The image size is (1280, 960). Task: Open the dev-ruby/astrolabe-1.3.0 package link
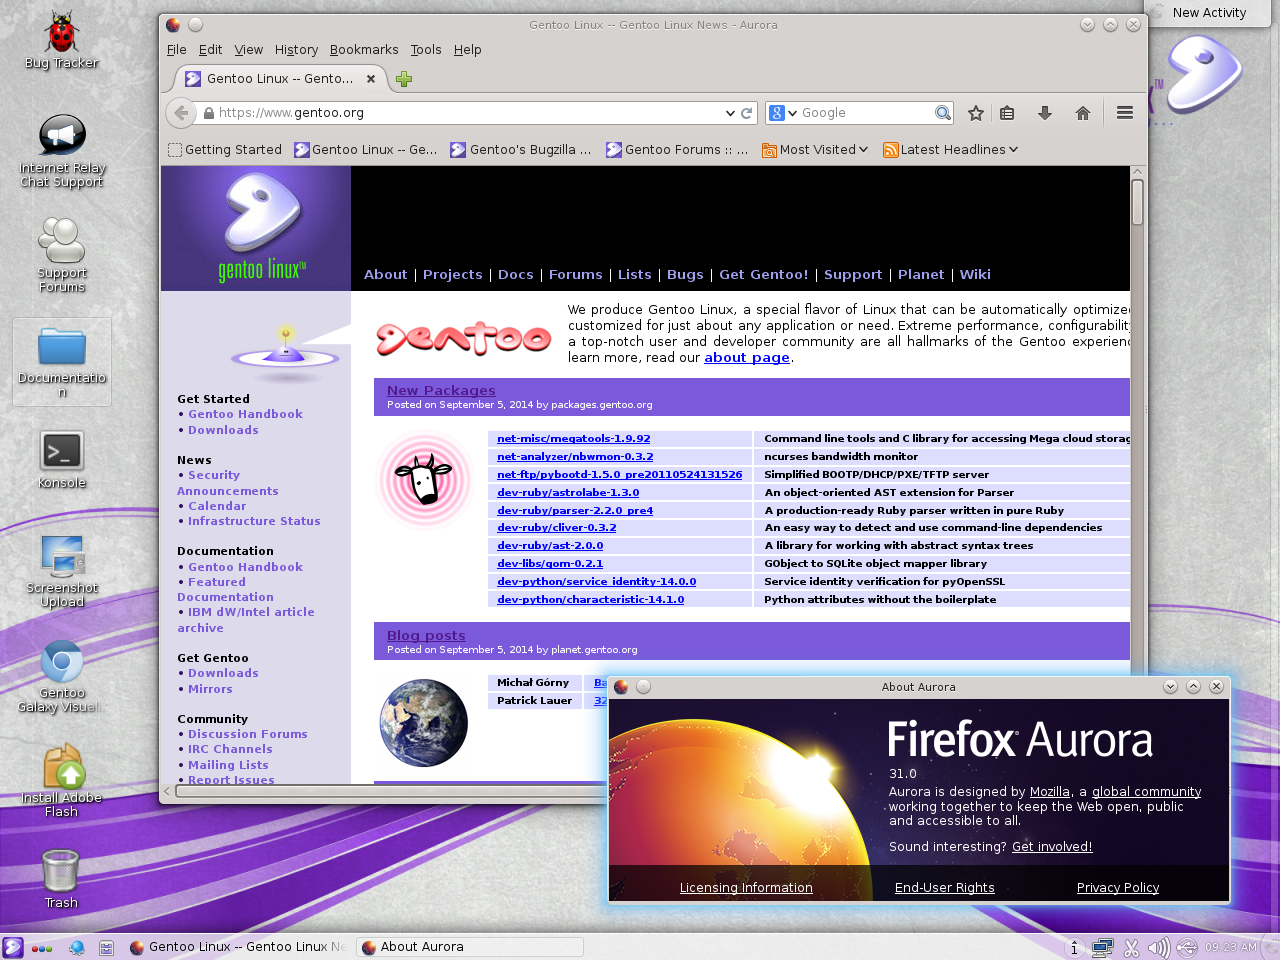(x=568, y=493)
